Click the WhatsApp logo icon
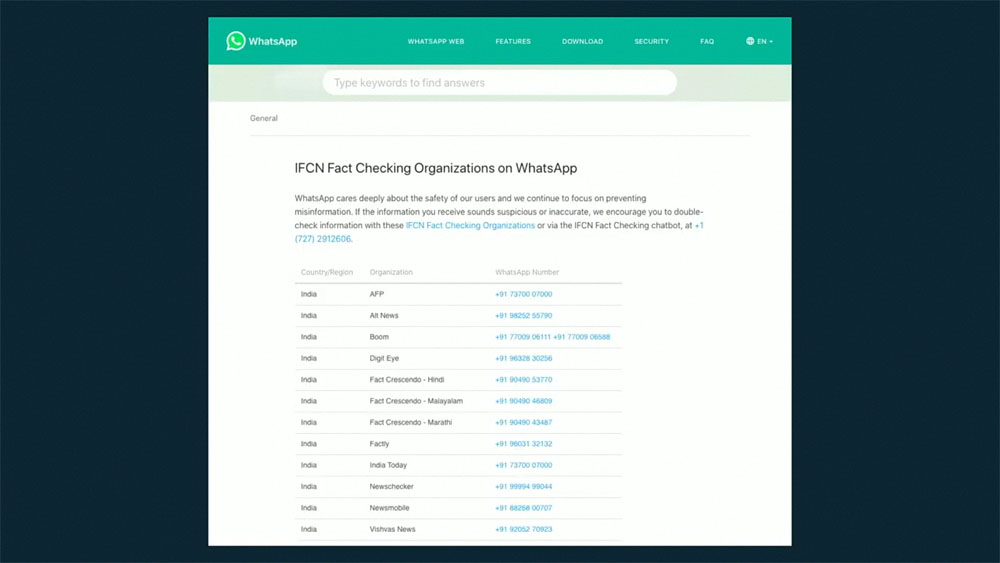Viewport: 1000px width, 563px height. 236,41
